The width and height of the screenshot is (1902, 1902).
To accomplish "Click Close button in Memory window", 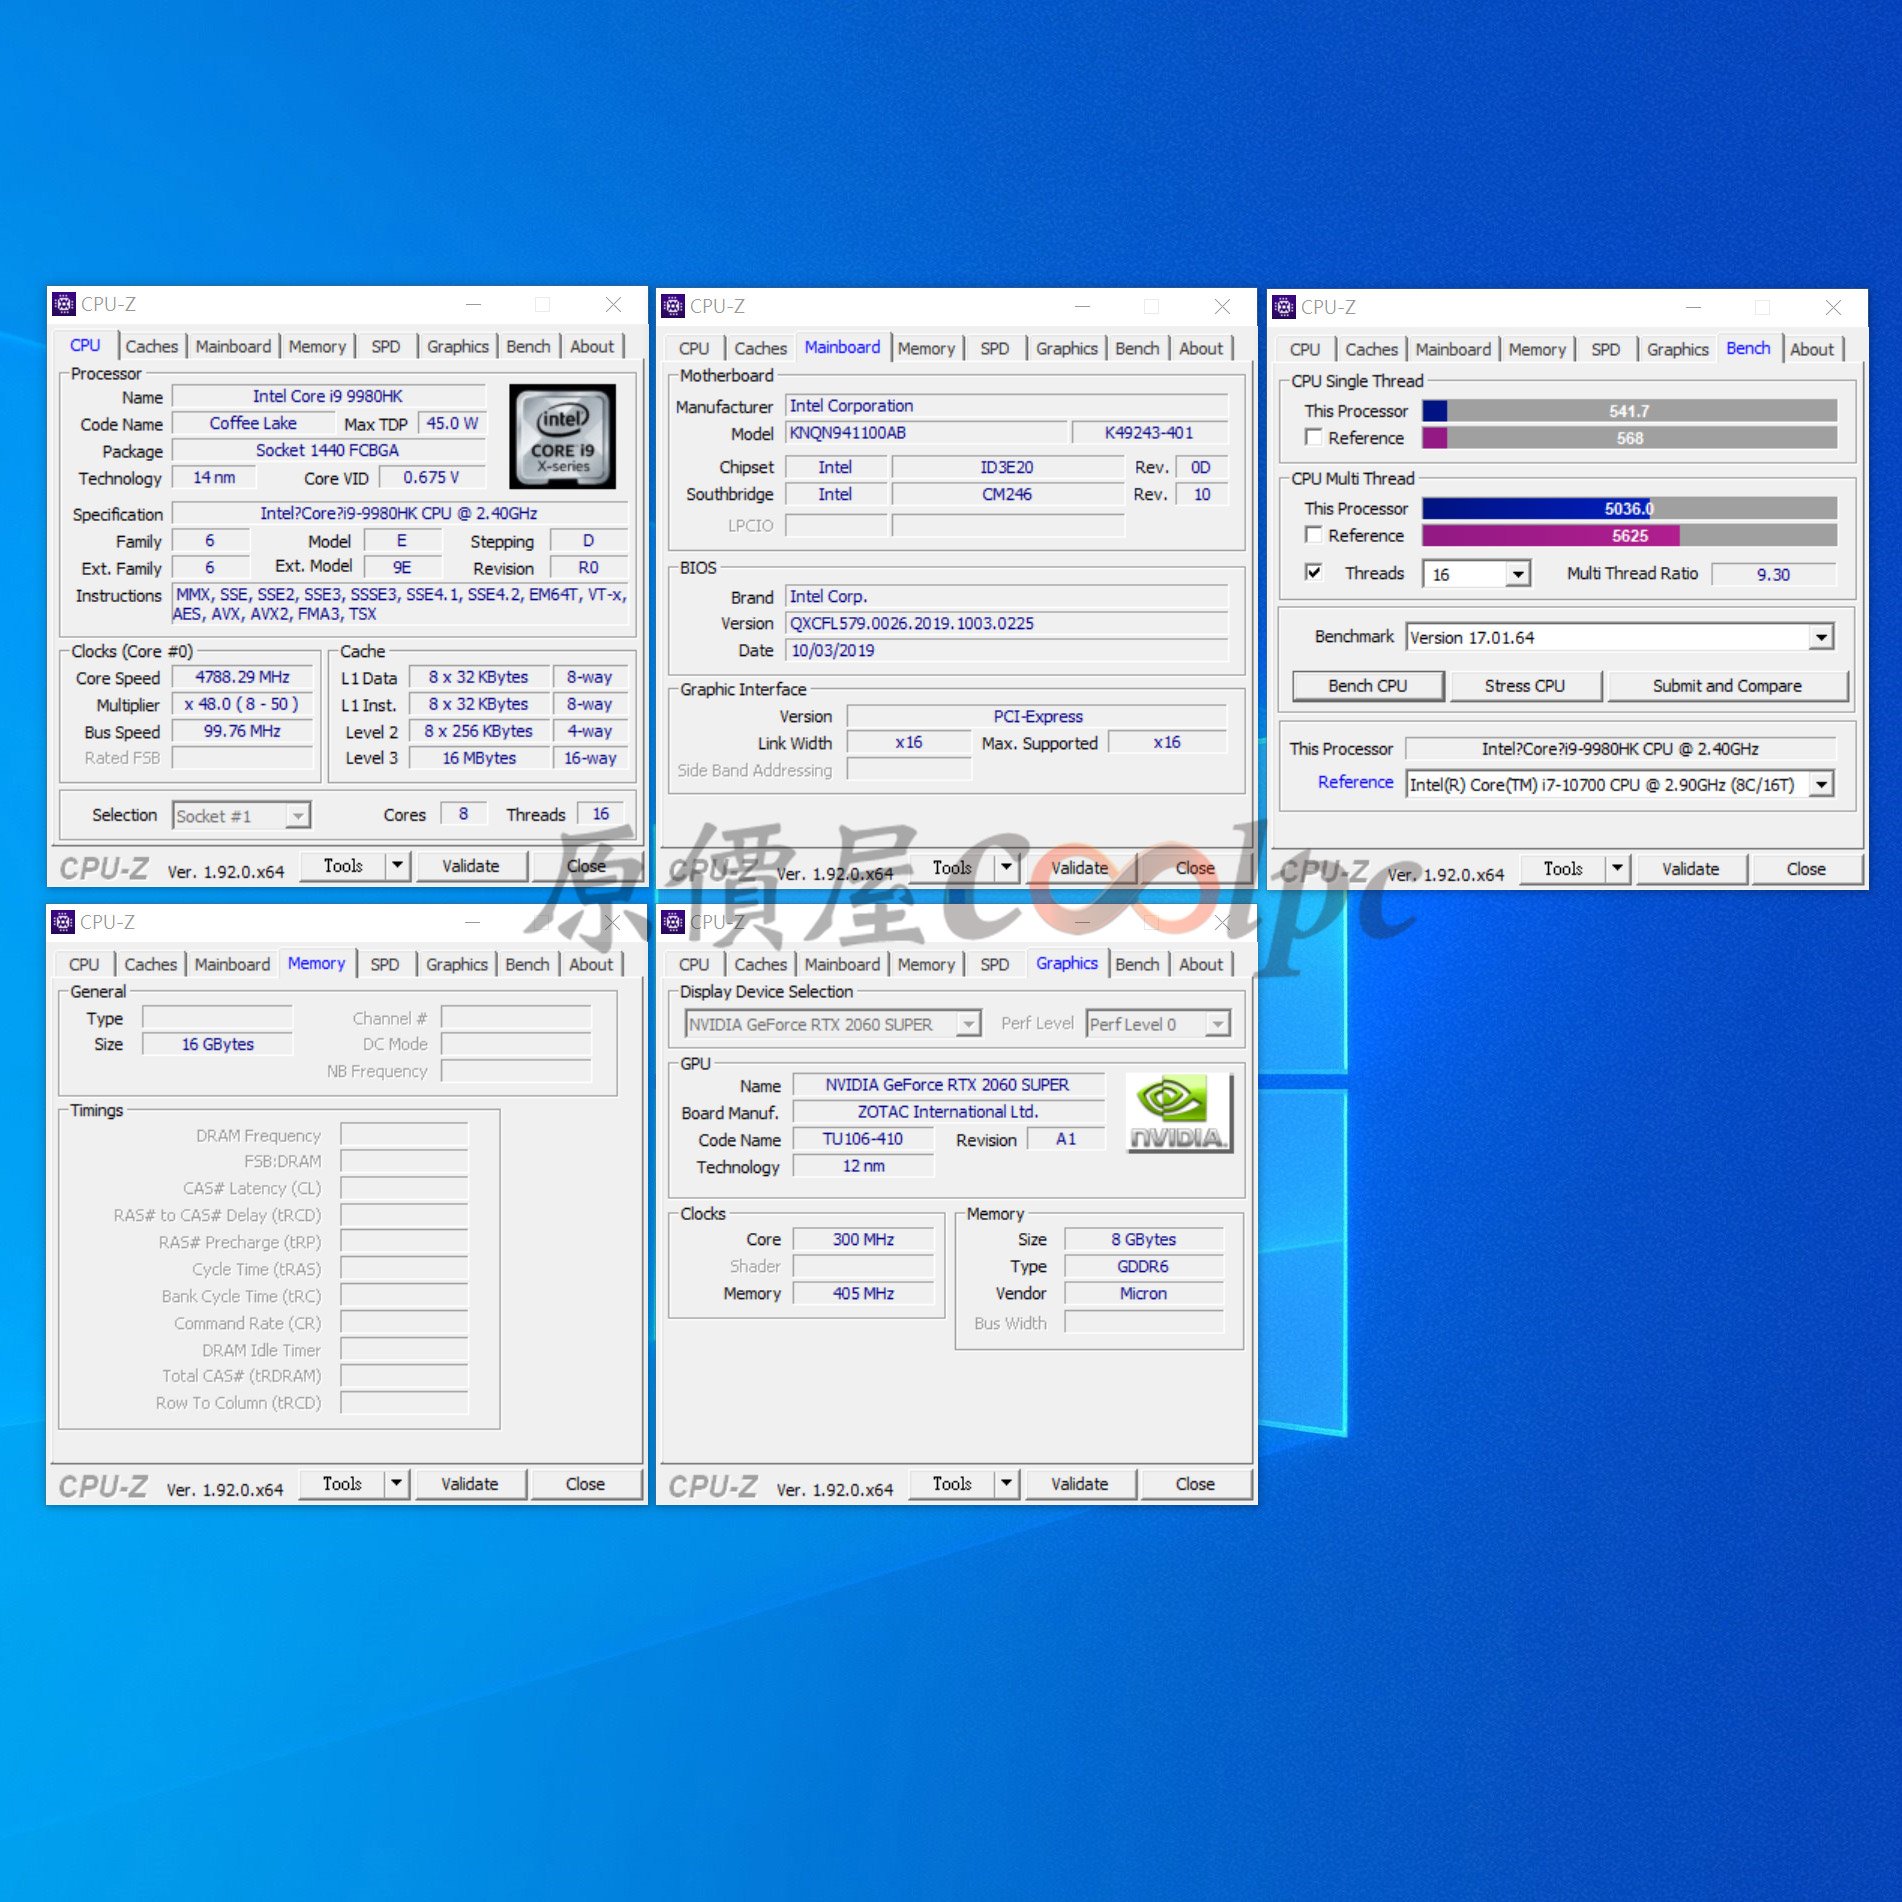I will (585, 1484).
